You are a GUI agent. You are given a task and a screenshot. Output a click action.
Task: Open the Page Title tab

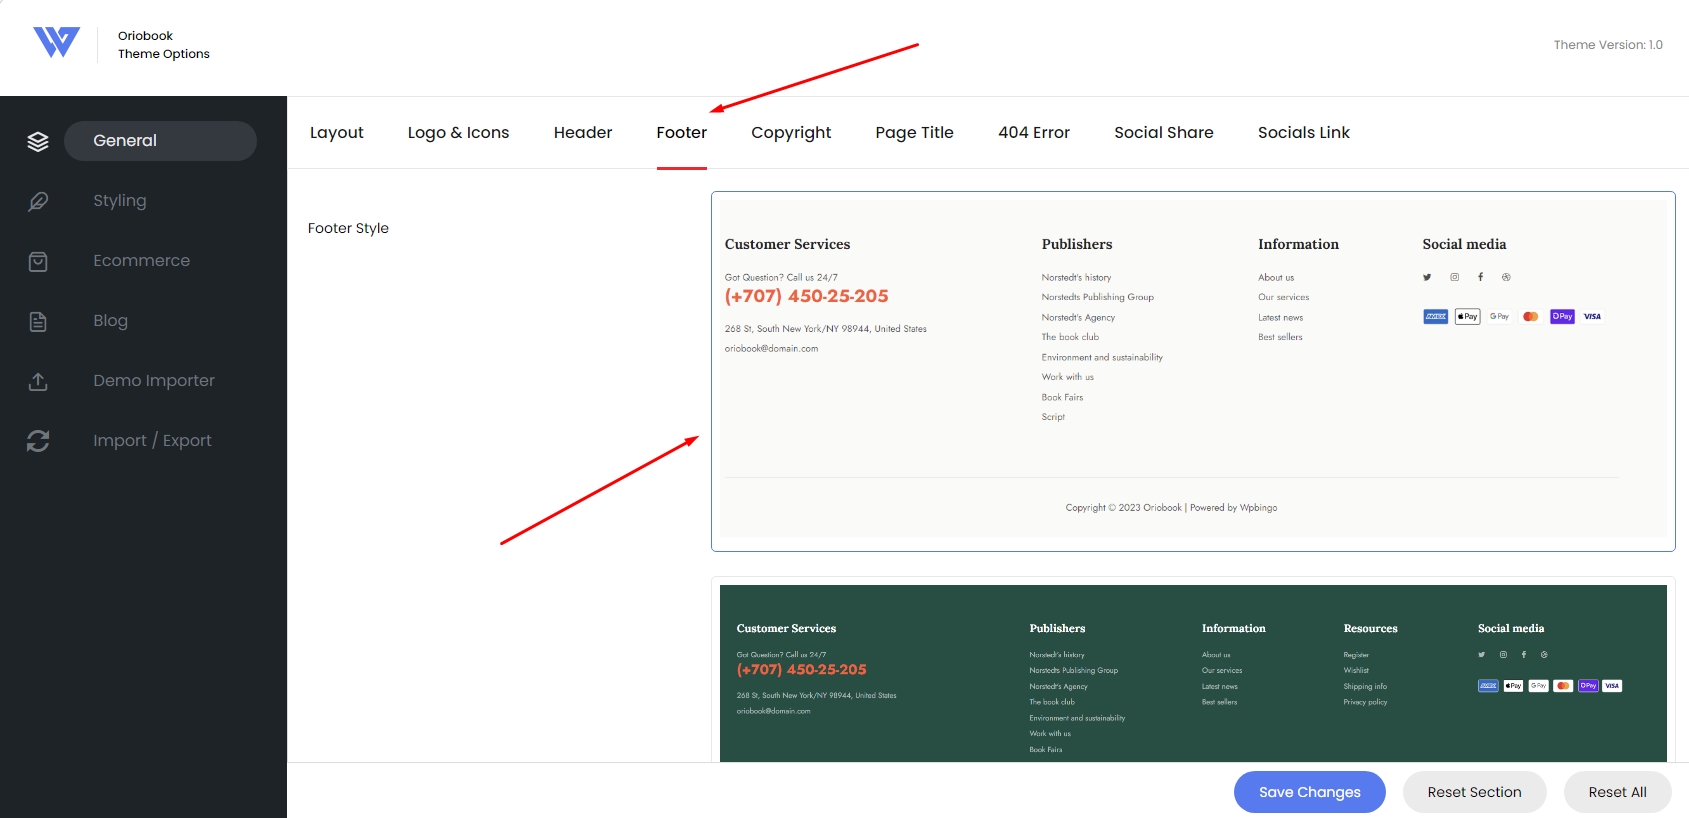[914, 133]
